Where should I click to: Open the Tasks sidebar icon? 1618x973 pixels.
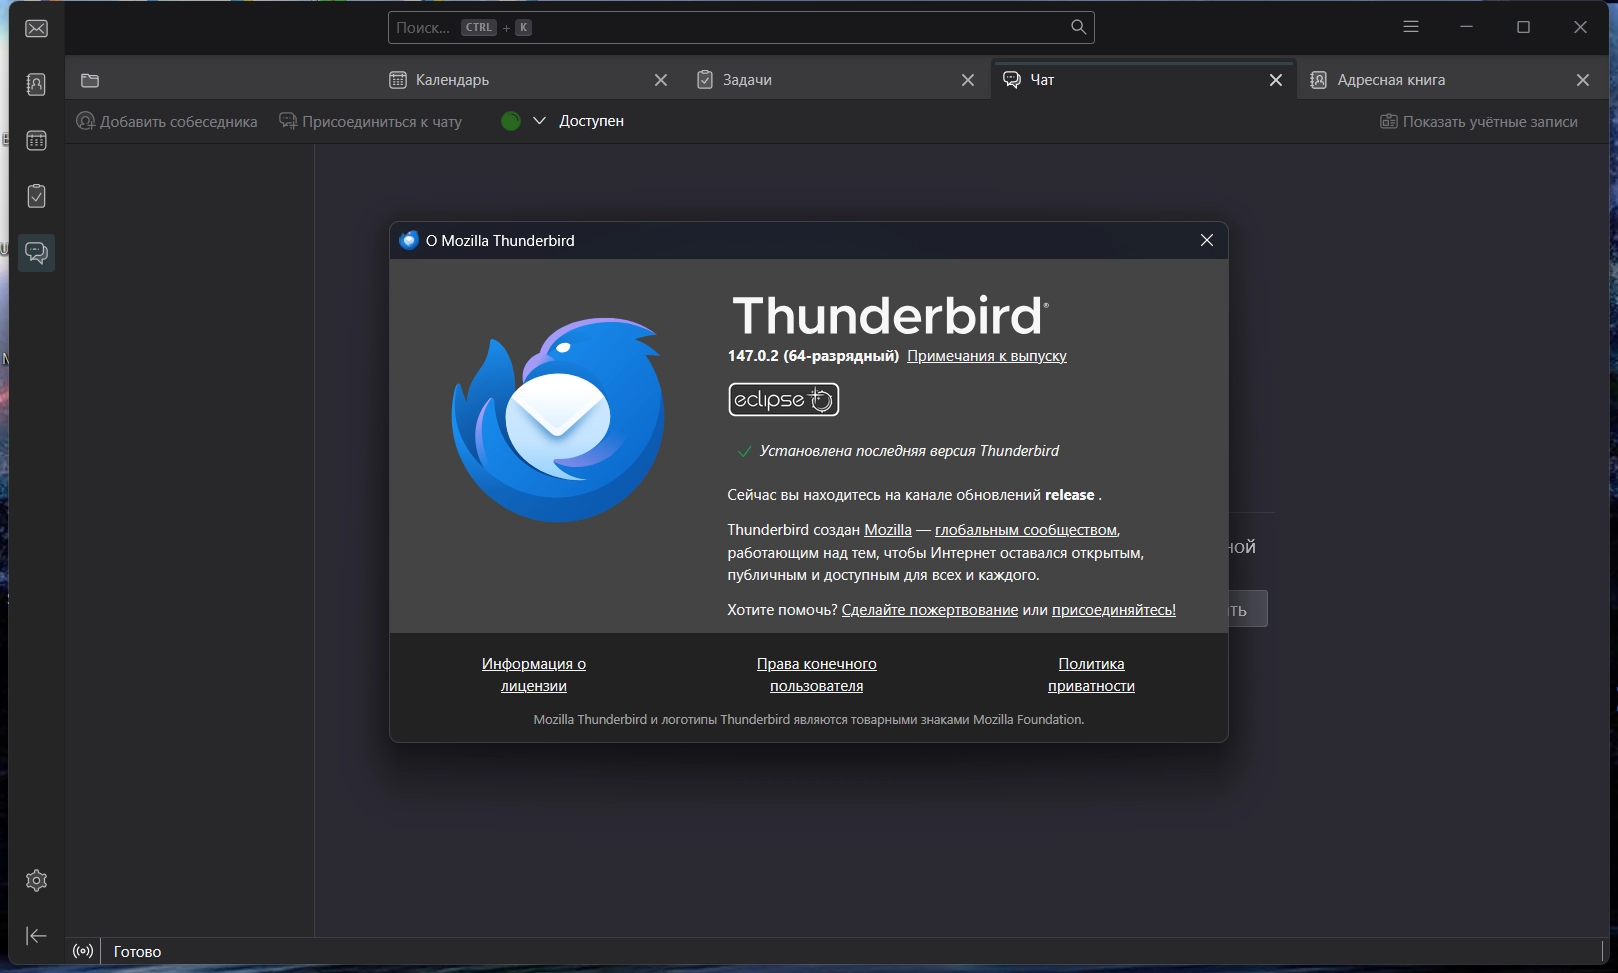click(x=36, y=196)
